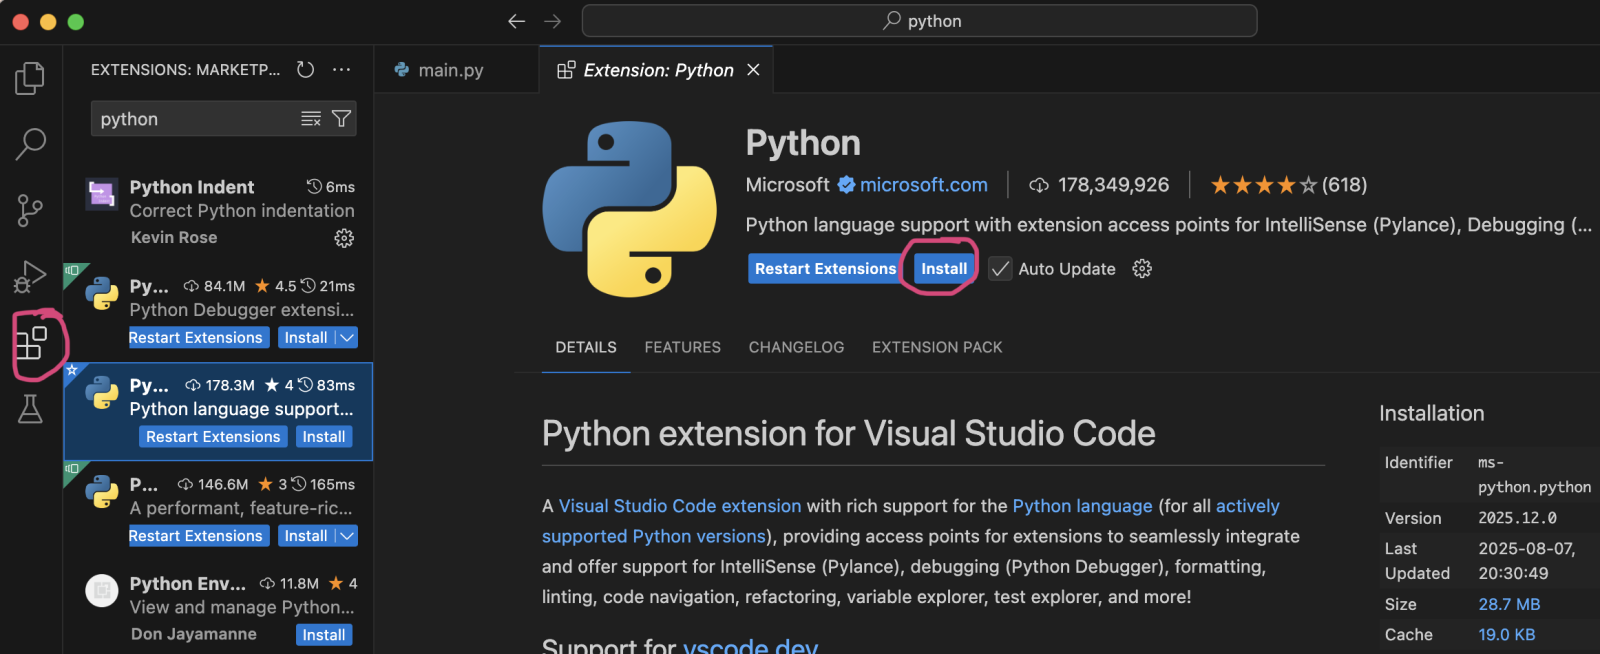Open the Explorer view in activity bar
The height and width of the screenshot is (654, 1600).
point(30,78)
